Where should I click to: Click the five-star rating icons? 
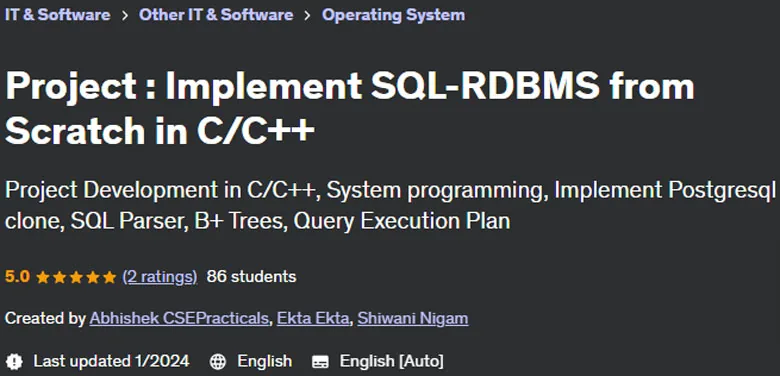pos(76,277)
